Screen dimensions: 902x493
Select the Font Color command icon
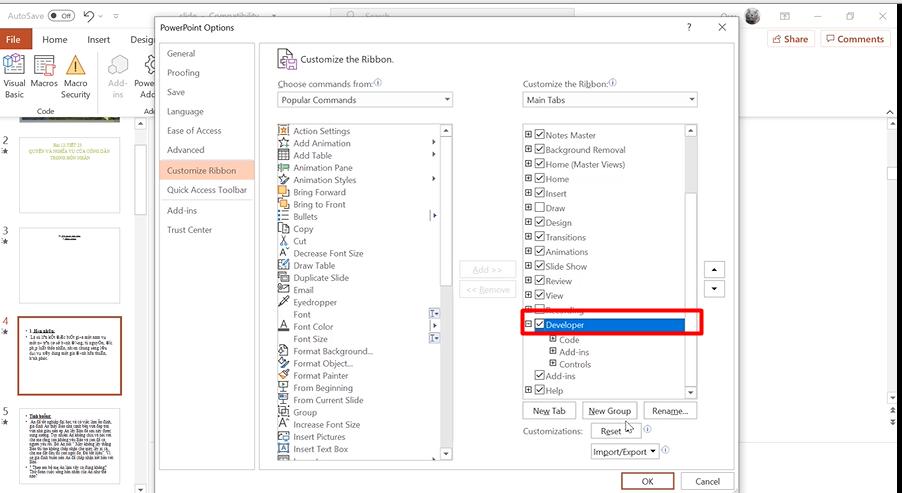283,326
